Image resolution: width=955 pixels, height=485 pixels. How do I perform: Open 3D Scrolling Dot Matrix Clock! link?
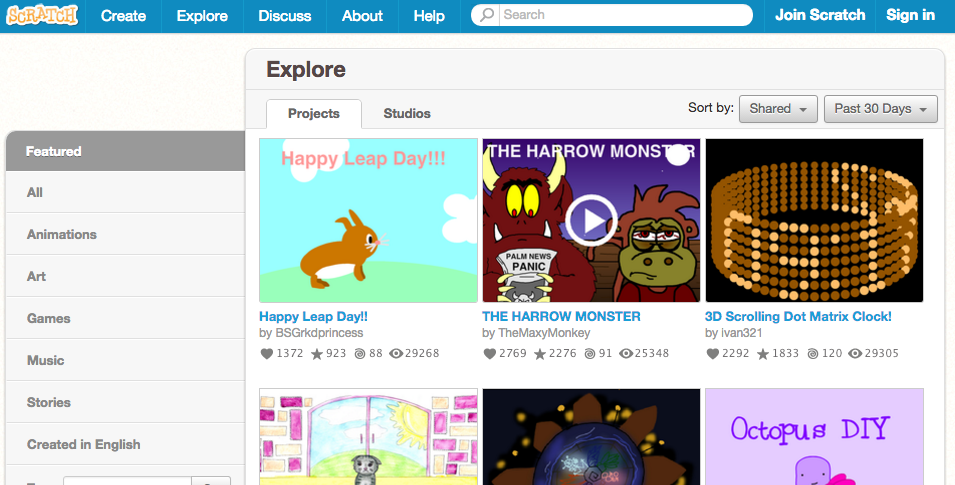798,317
